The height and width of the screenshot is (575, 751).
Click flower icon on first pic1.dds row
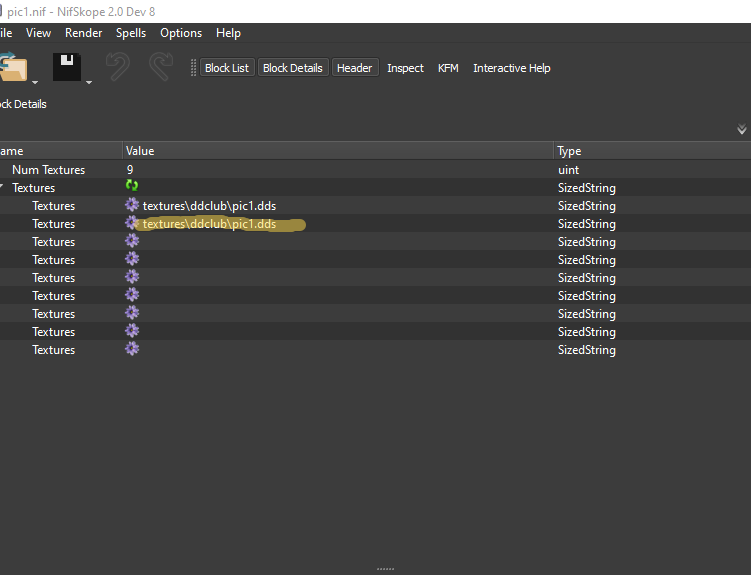(x=132, y=205)
